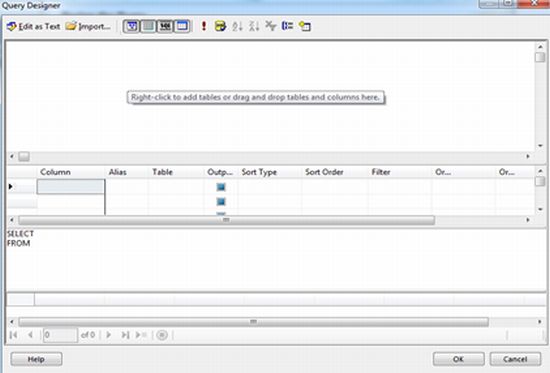This screenshot has width=550, height=373.
Task: Toggle the grid pane view
Action: (x=148, y=26)
